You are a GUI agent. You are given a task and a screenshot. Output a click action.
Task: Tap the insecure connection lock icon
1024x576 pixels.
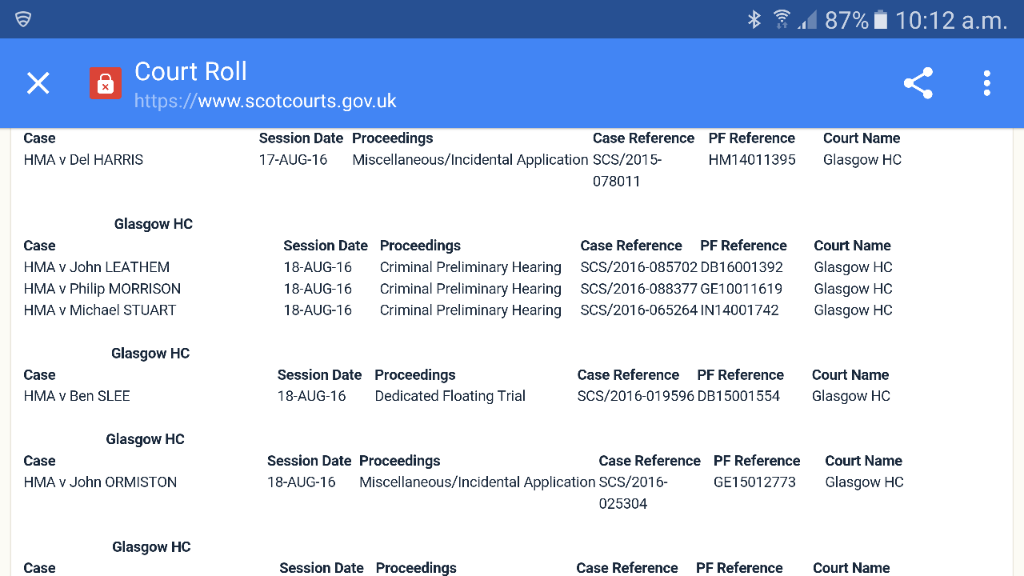[x=105, y=83]
